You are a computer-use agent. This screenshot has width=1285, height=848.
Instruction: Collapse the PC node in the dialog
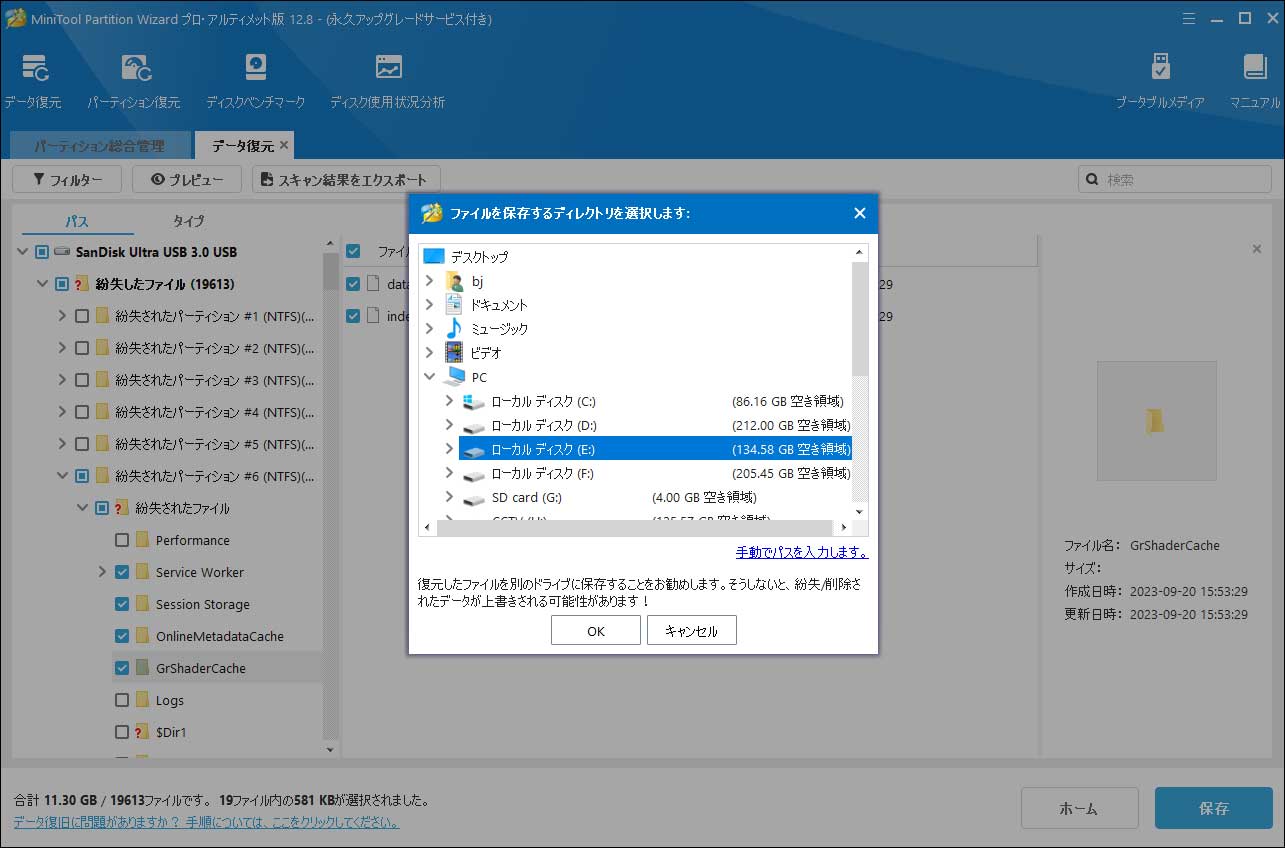430,377
